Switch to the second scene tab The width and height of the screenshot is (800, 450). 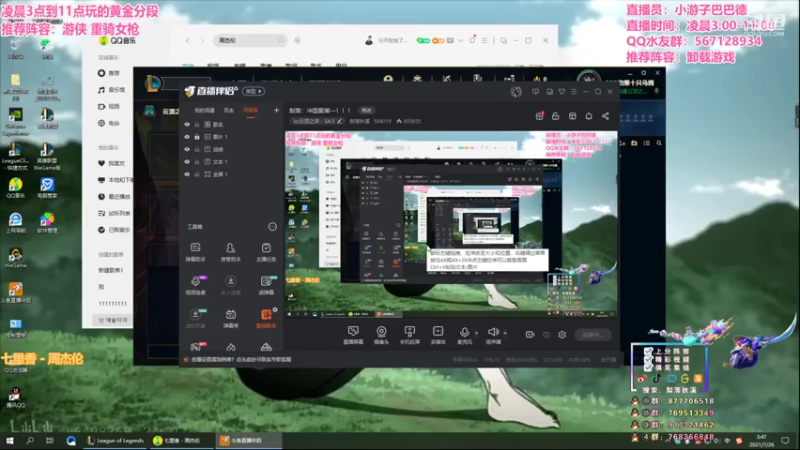point(229,110)
